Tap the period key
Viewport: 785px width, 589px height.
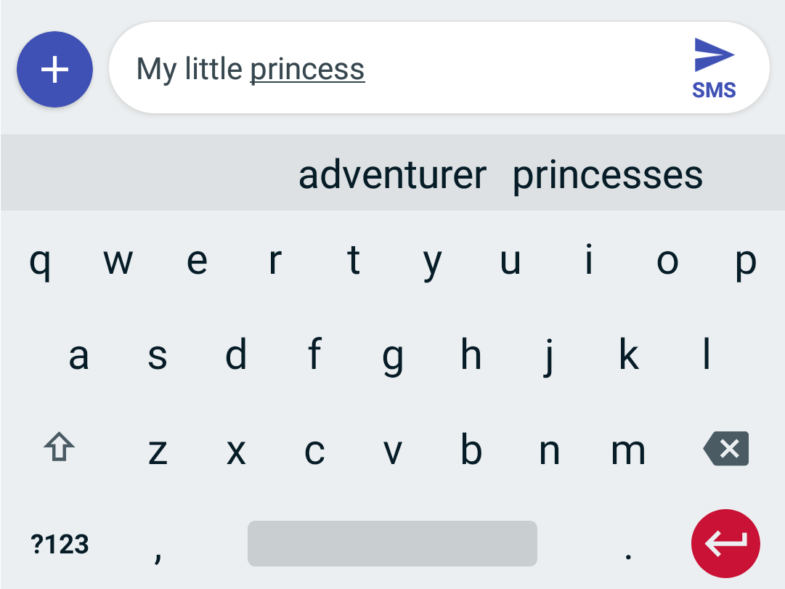click(628, 544)
